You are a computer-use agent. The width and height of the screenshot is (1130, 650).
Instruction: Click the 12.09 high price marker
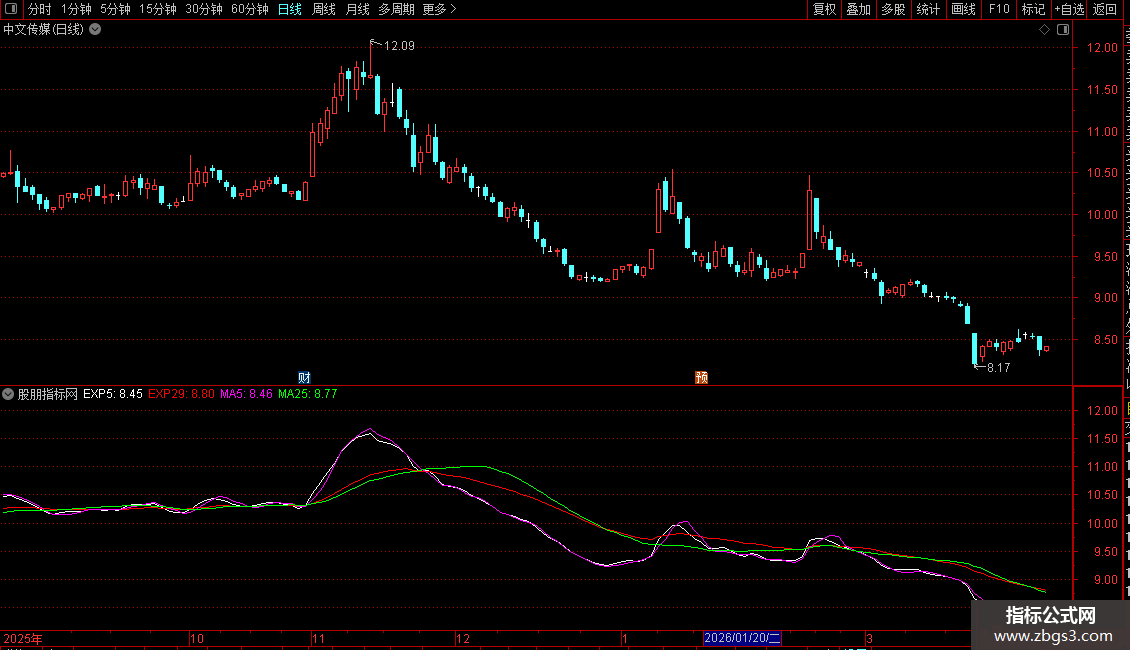pyautogui.click(x=398, y=46)
